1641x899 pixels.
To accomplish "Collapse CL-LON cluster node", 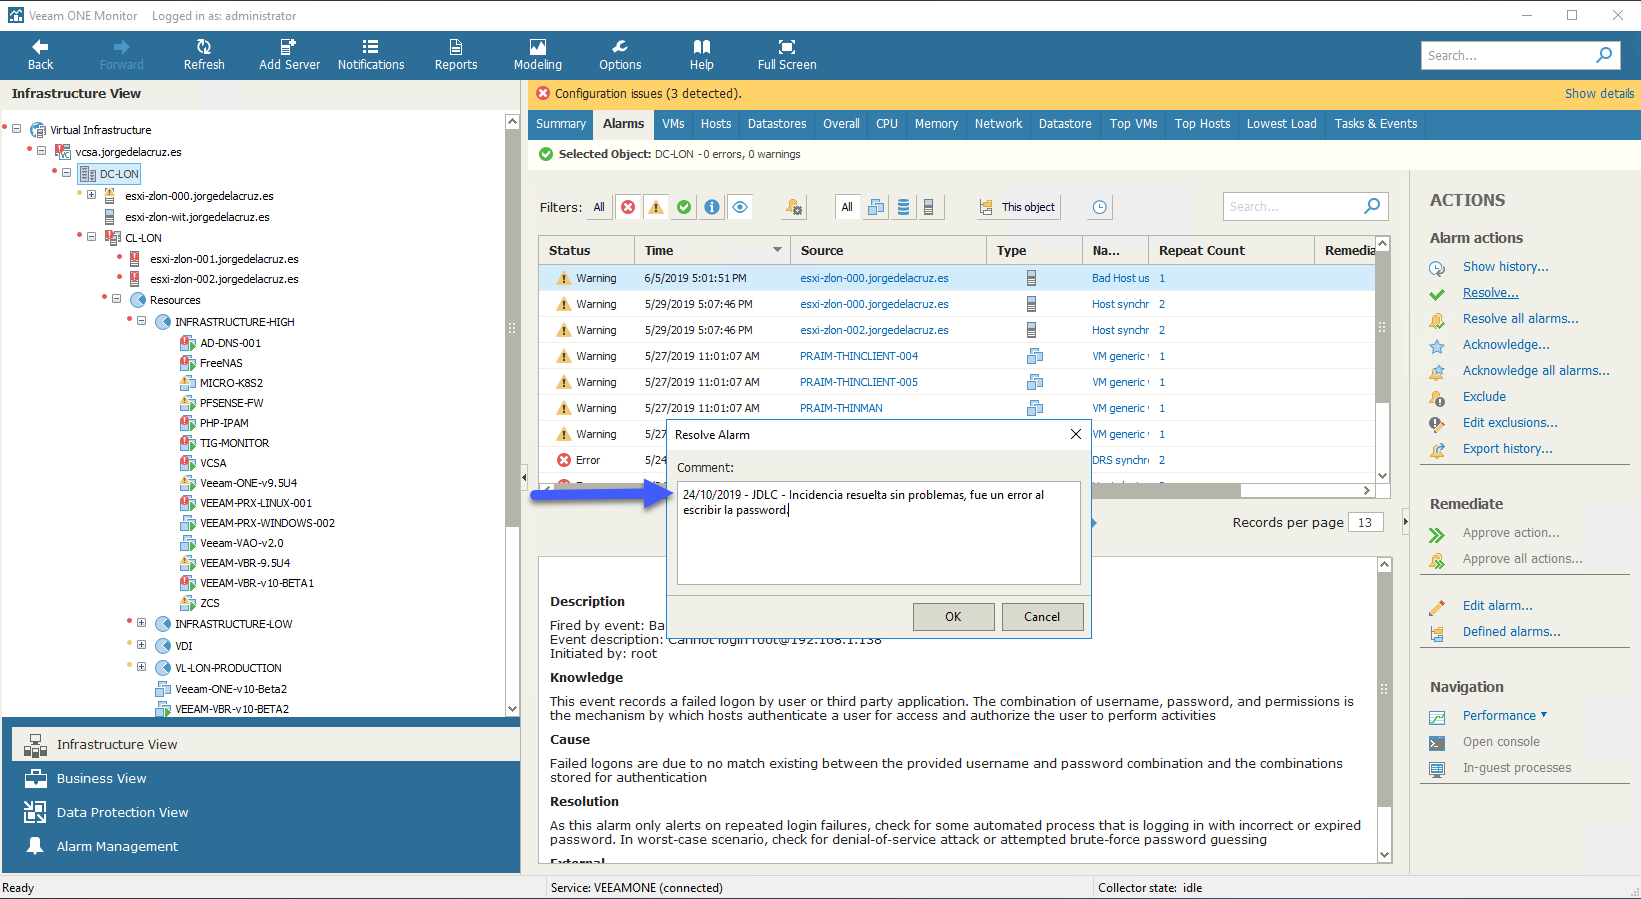I will click(92, 237).
